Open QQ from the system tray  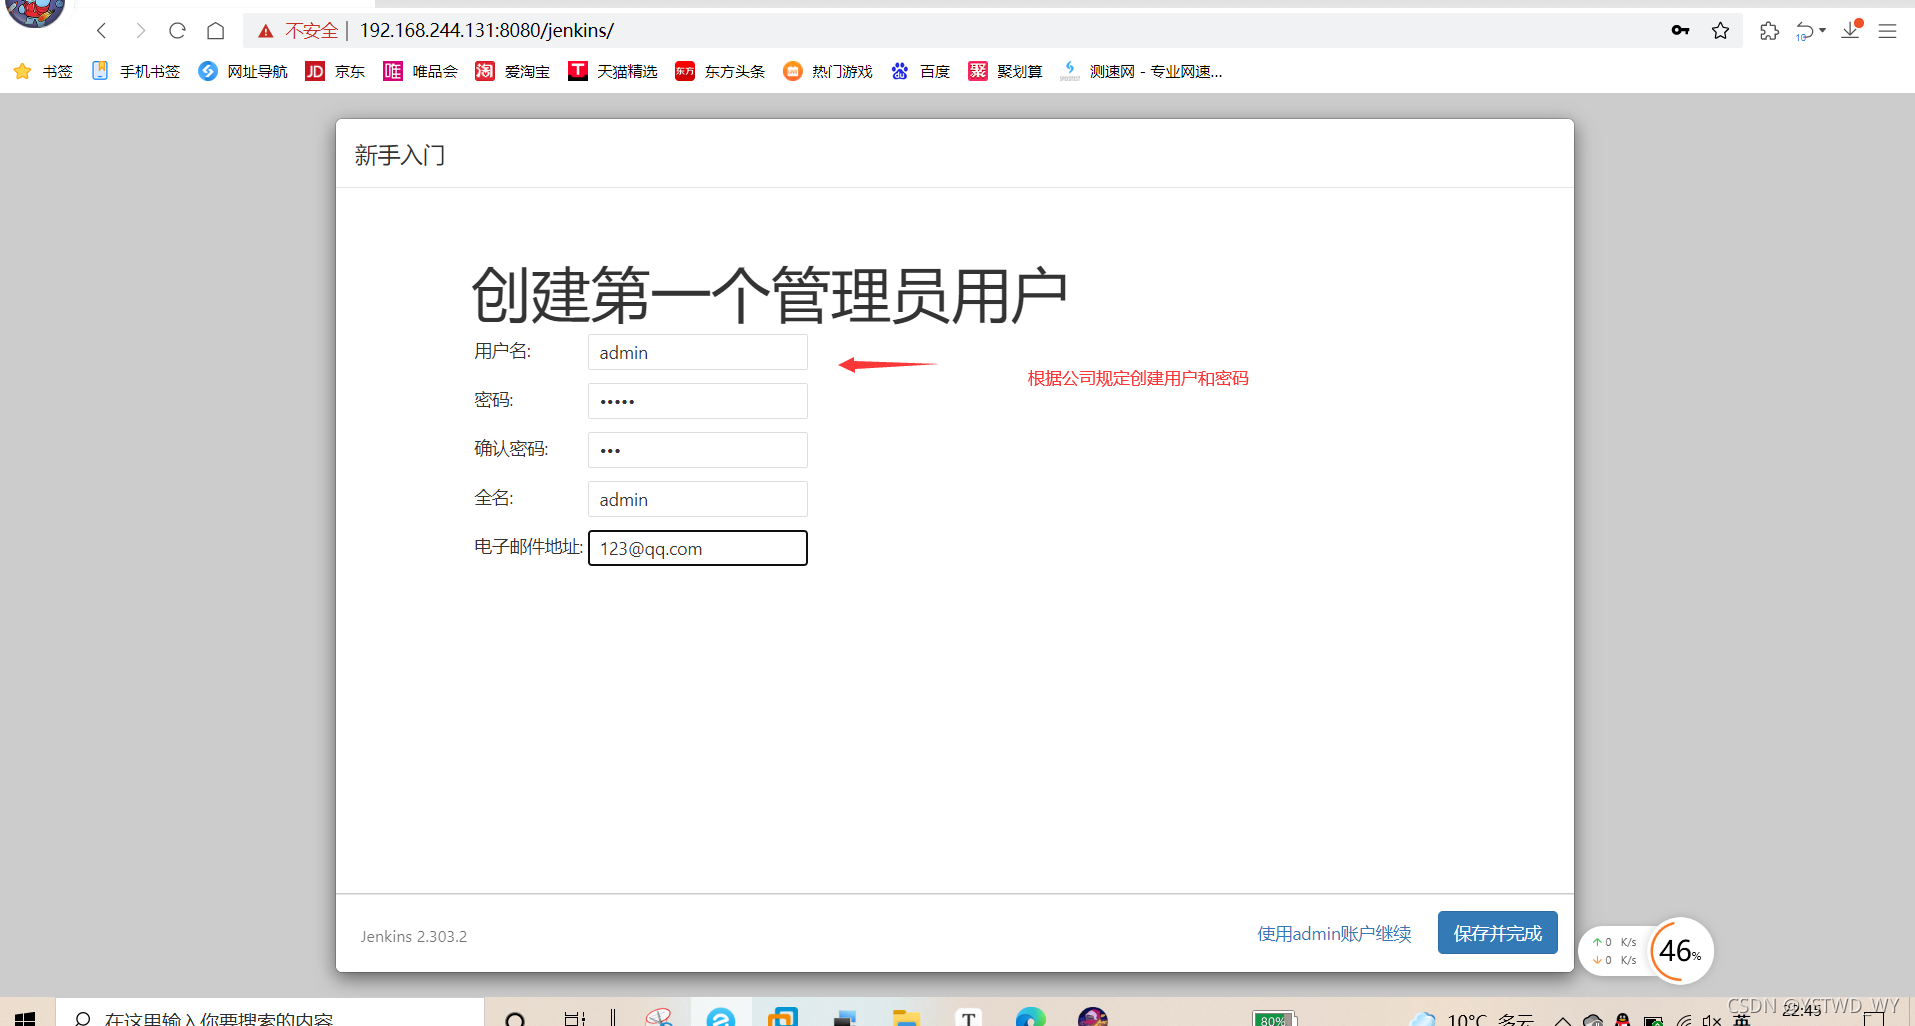coord(1622,1020)
